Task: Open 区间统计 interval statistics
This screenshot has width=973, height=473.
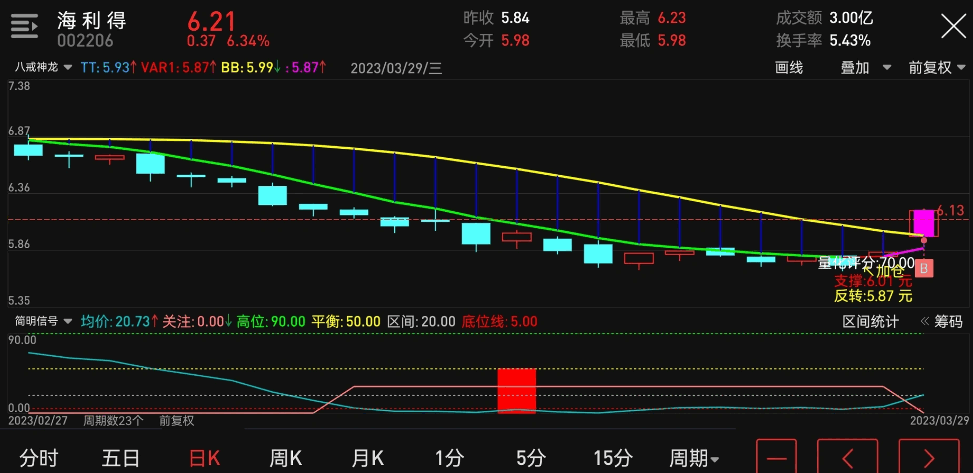Action: pyautogui.click(x=871, y=322)
